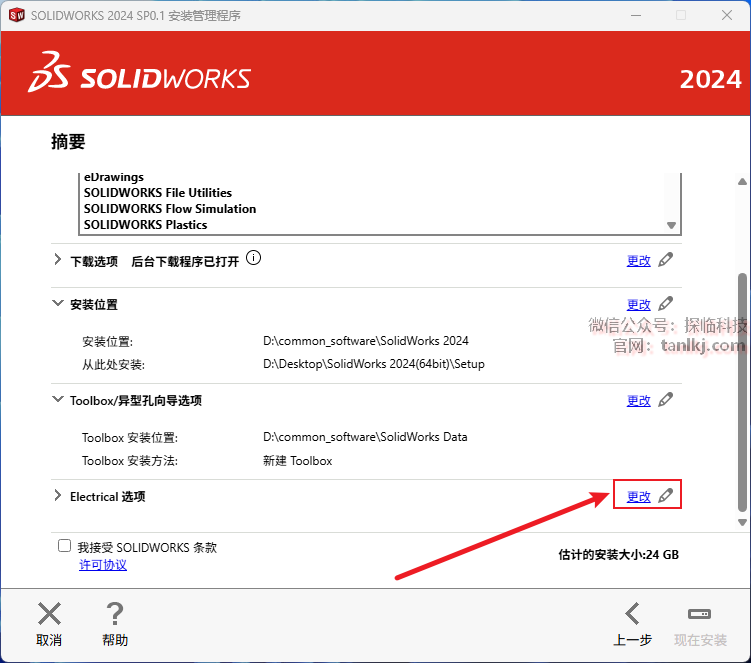Click the pencil icon for Toolbox/异型孔向导选项
This screenshot has width=751, height=663.
click(x=666, y=400)
